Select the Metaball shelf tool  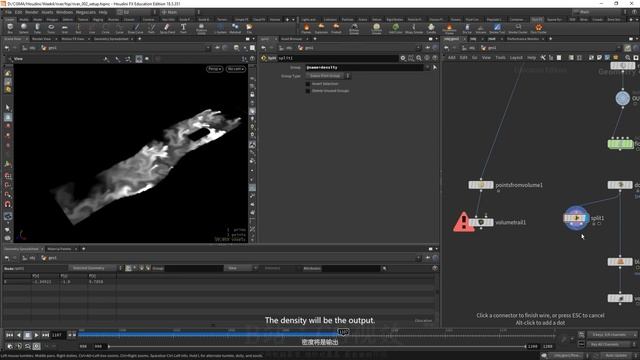pos(235,28)
